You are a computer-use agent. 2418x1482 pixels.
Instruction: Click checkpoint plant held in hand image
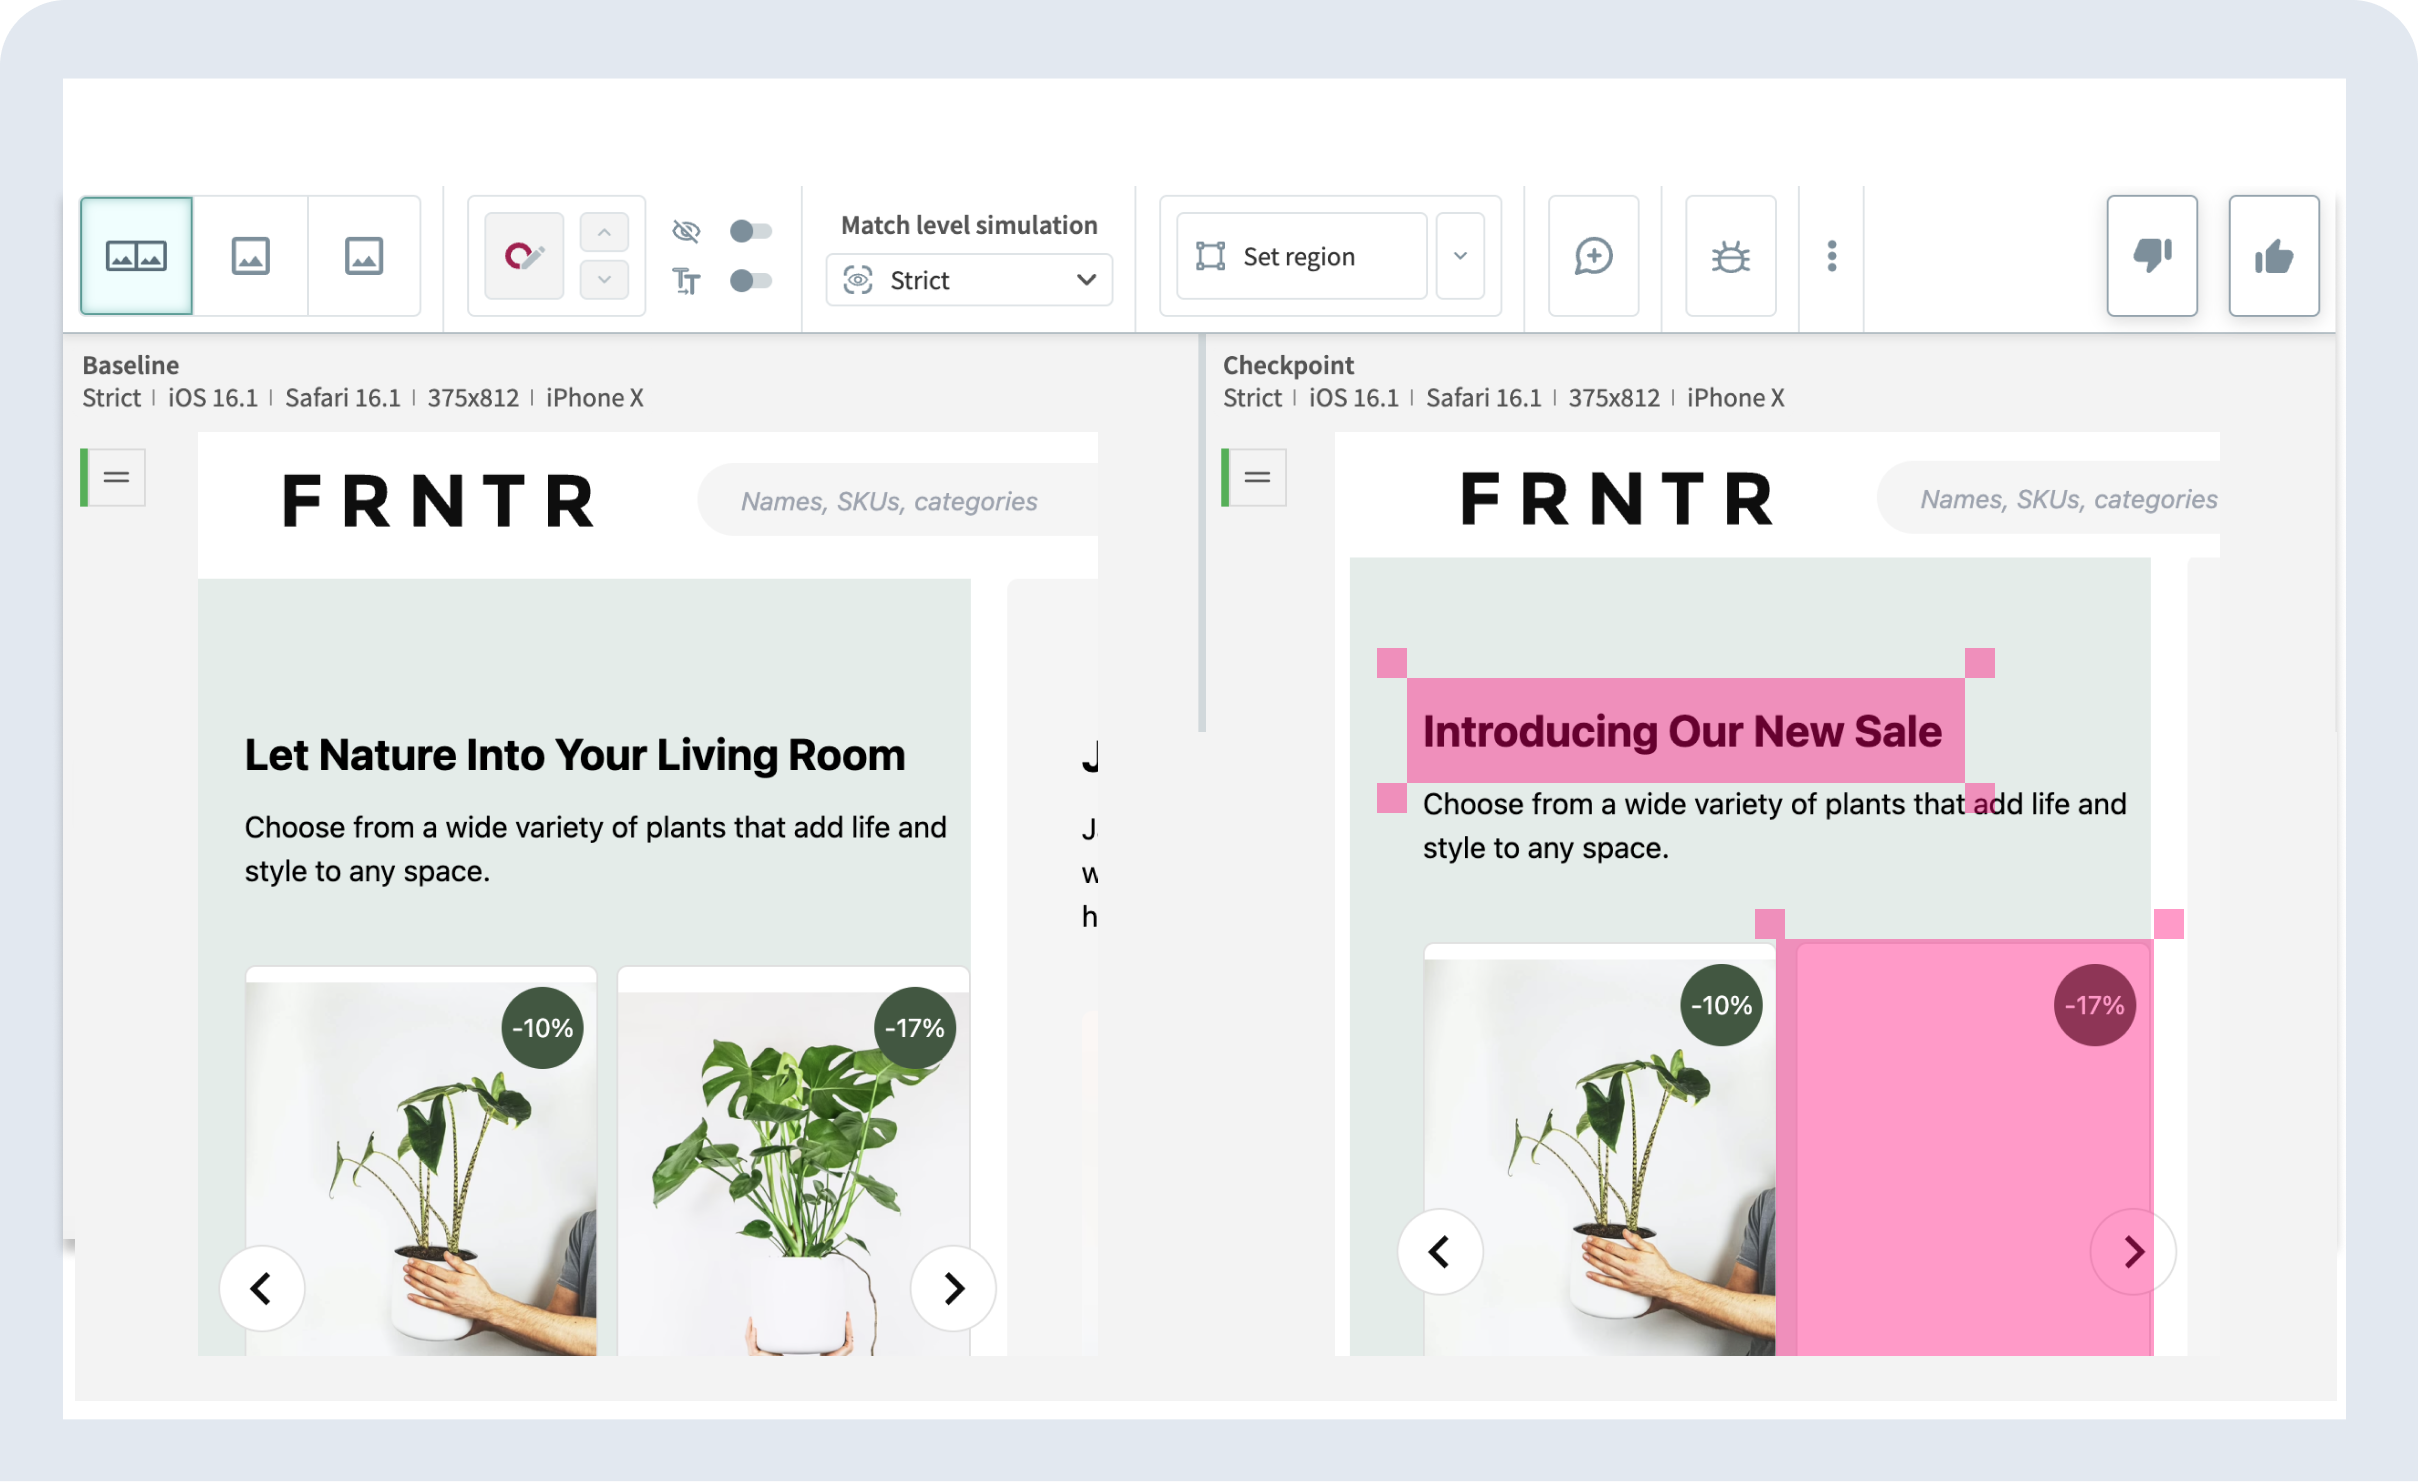[1600, 1158]
